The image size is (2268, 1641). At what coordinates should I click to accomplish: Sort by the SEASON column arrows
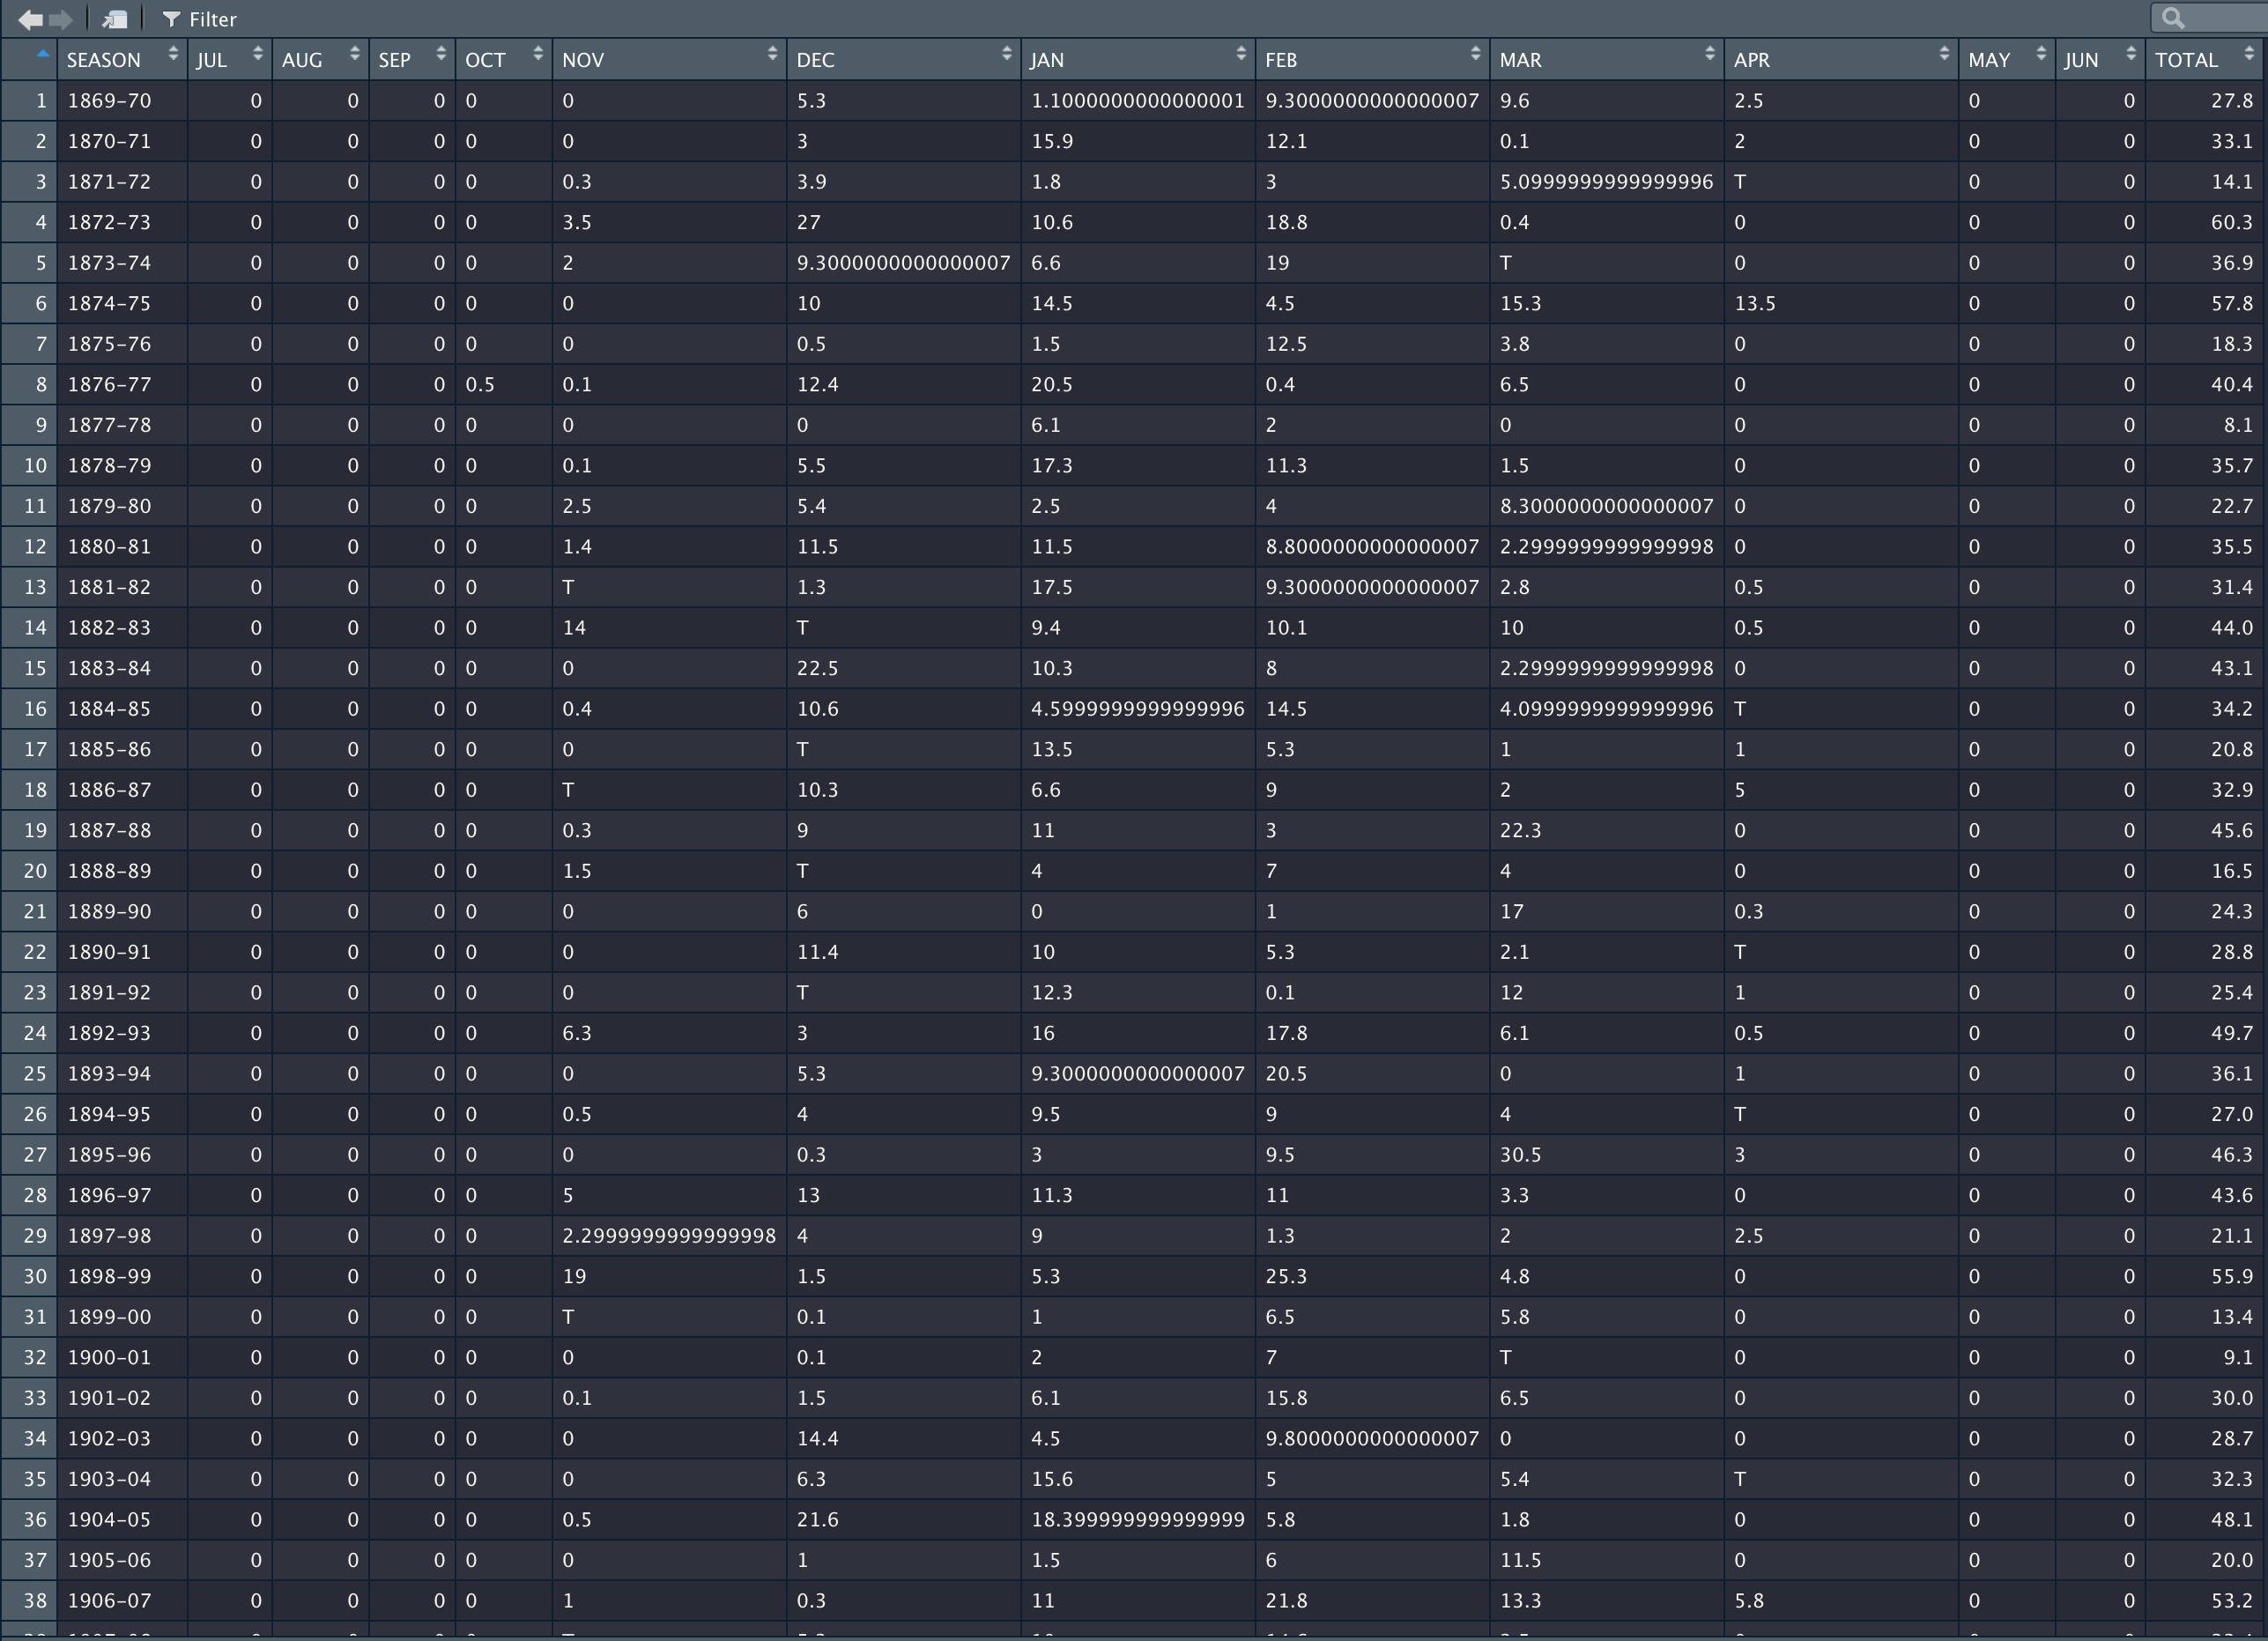tap(173, 54)
